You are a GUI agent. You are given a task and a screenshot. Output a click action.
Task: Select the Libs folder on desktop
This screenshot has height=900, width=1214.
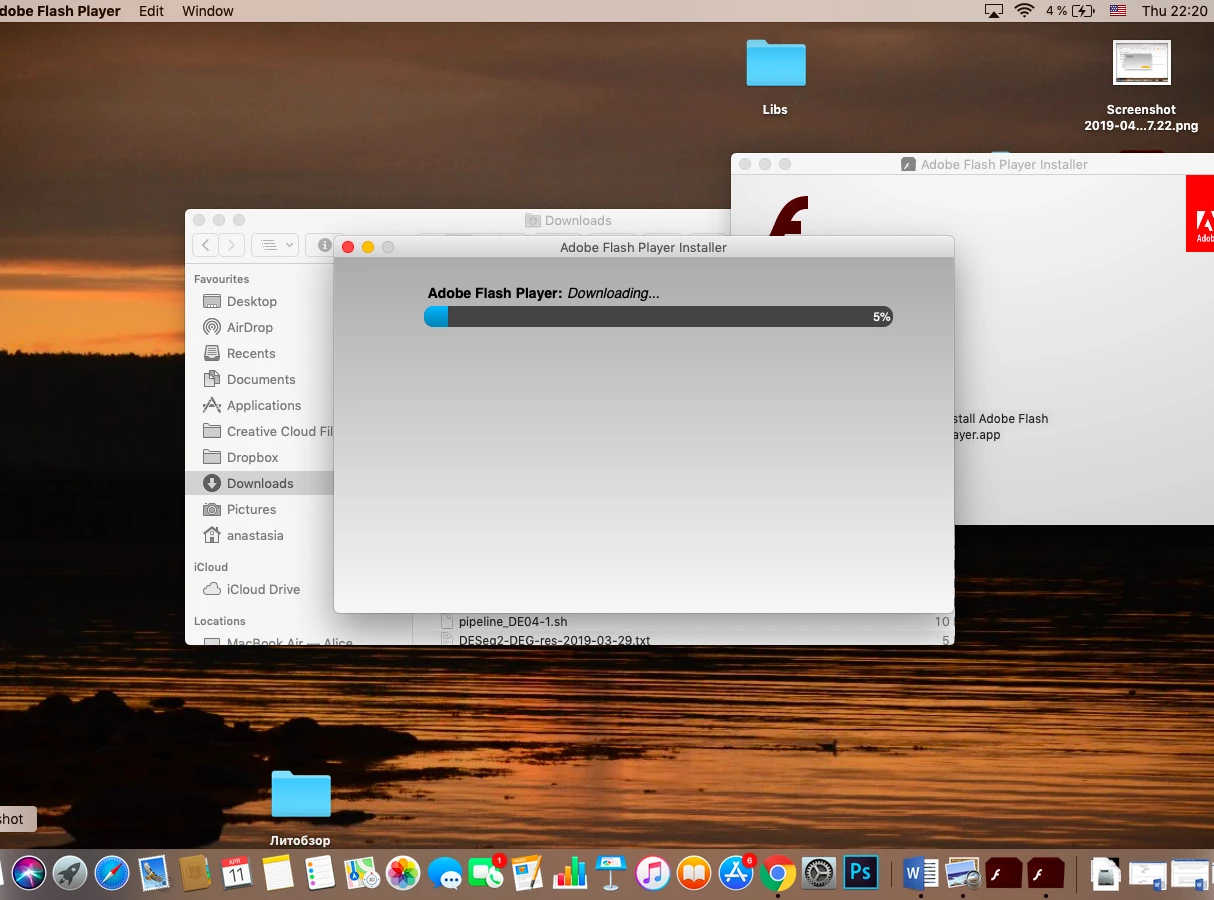(775, 77)
